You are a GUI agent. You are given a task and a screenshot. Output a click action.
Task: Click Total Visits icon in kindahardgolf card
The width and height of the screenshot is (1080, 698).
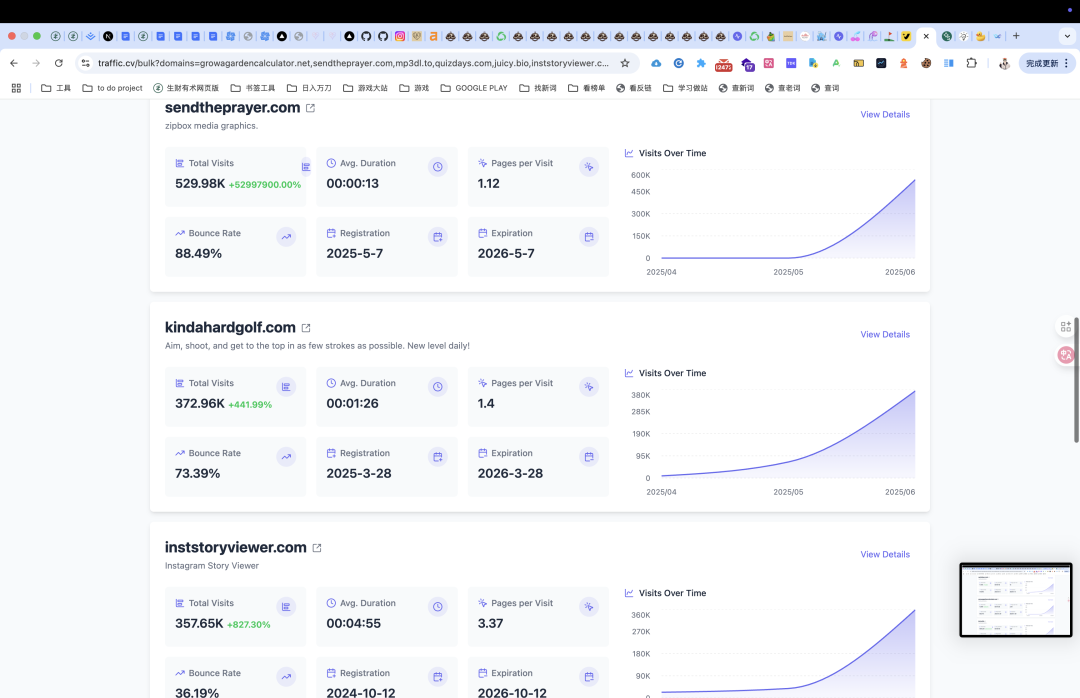coord(286,387)
